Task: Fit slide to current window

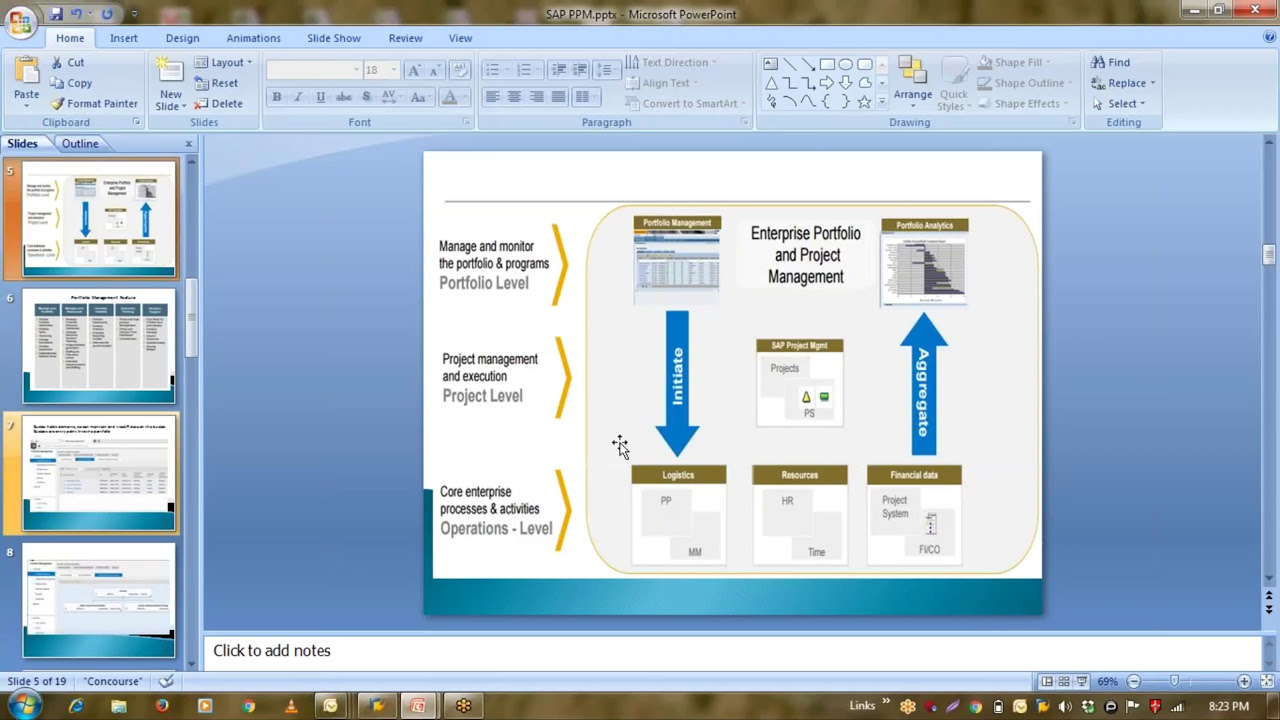Action: tap(1267, 681)
